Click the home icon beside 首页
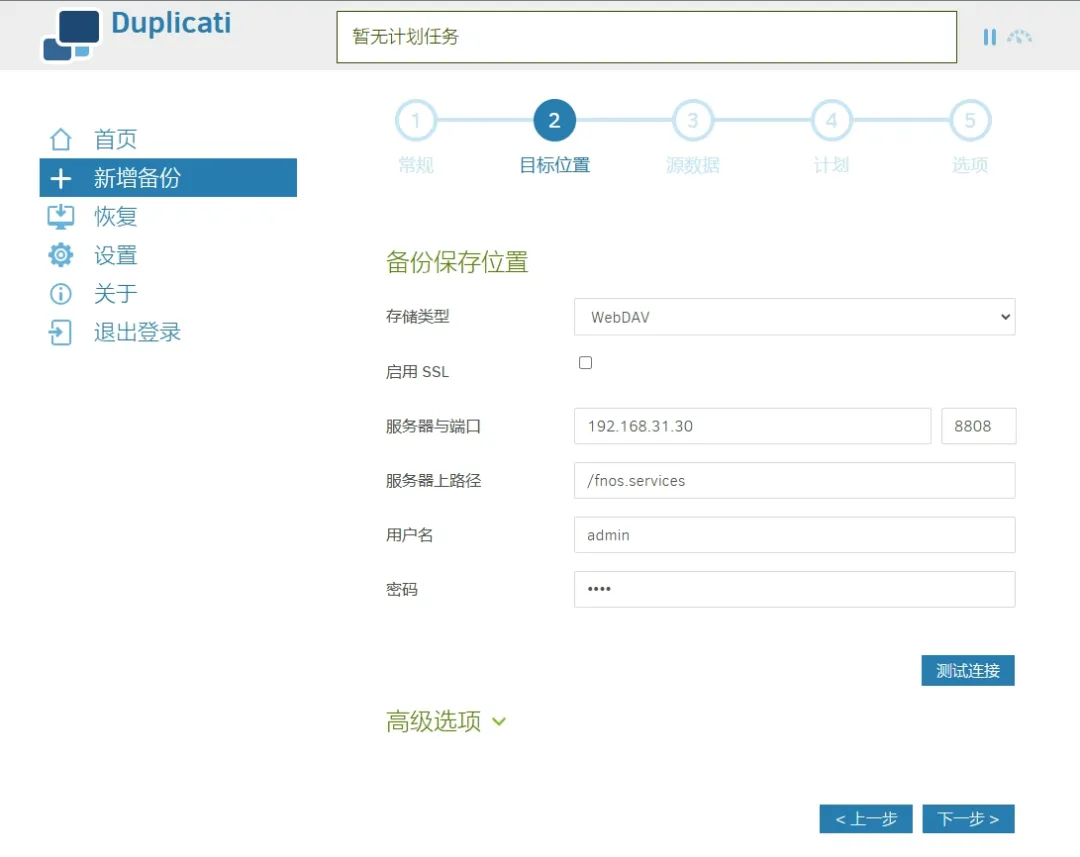Image resolution: width=1080 pixels, height=857 pixels. click(x=61, y=140)
